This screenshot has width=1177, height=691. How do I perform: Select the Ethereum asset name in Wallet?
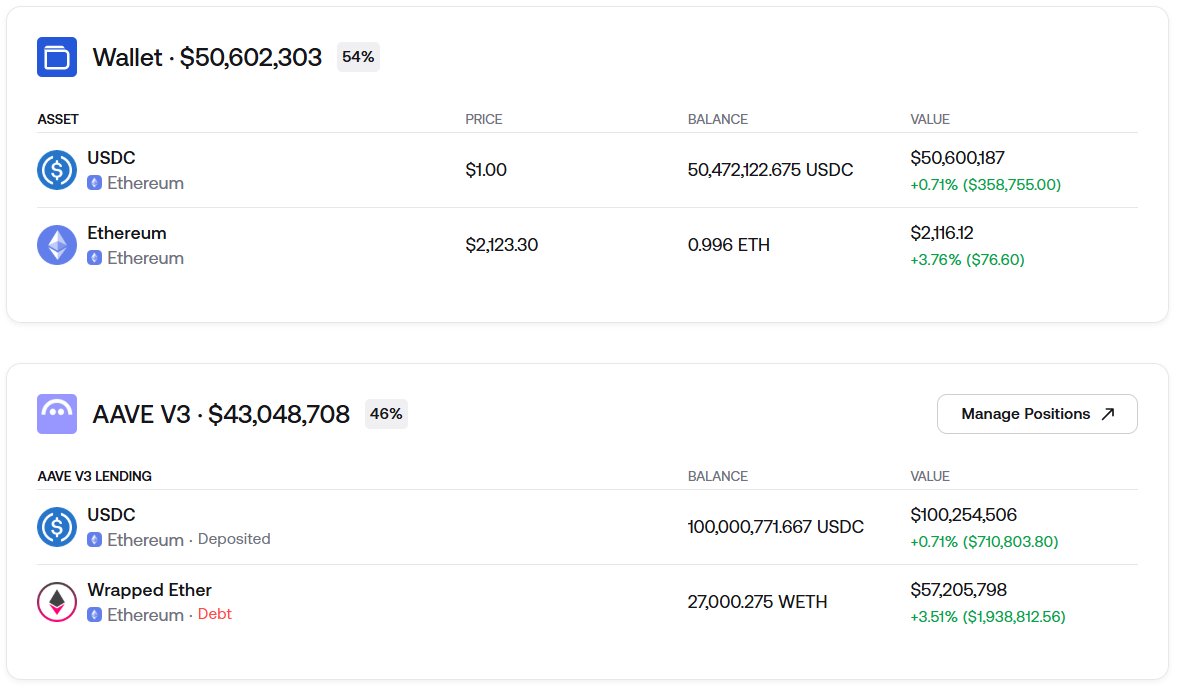pos(127,233)
